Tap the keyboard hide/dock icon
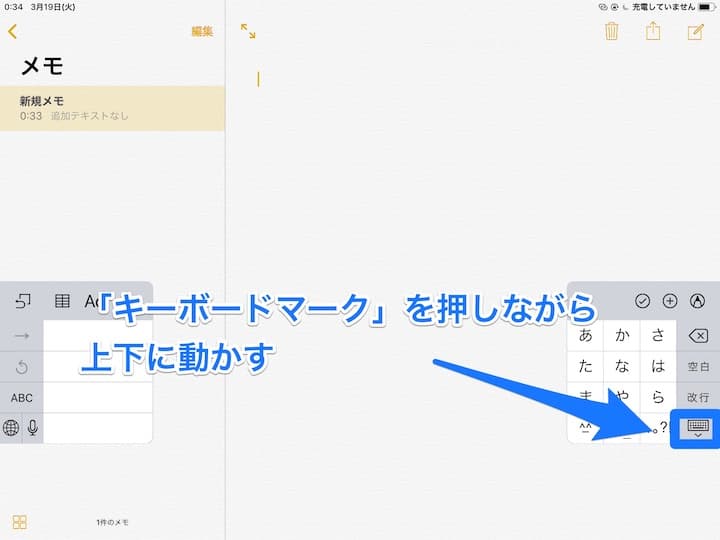 point(698,428)
